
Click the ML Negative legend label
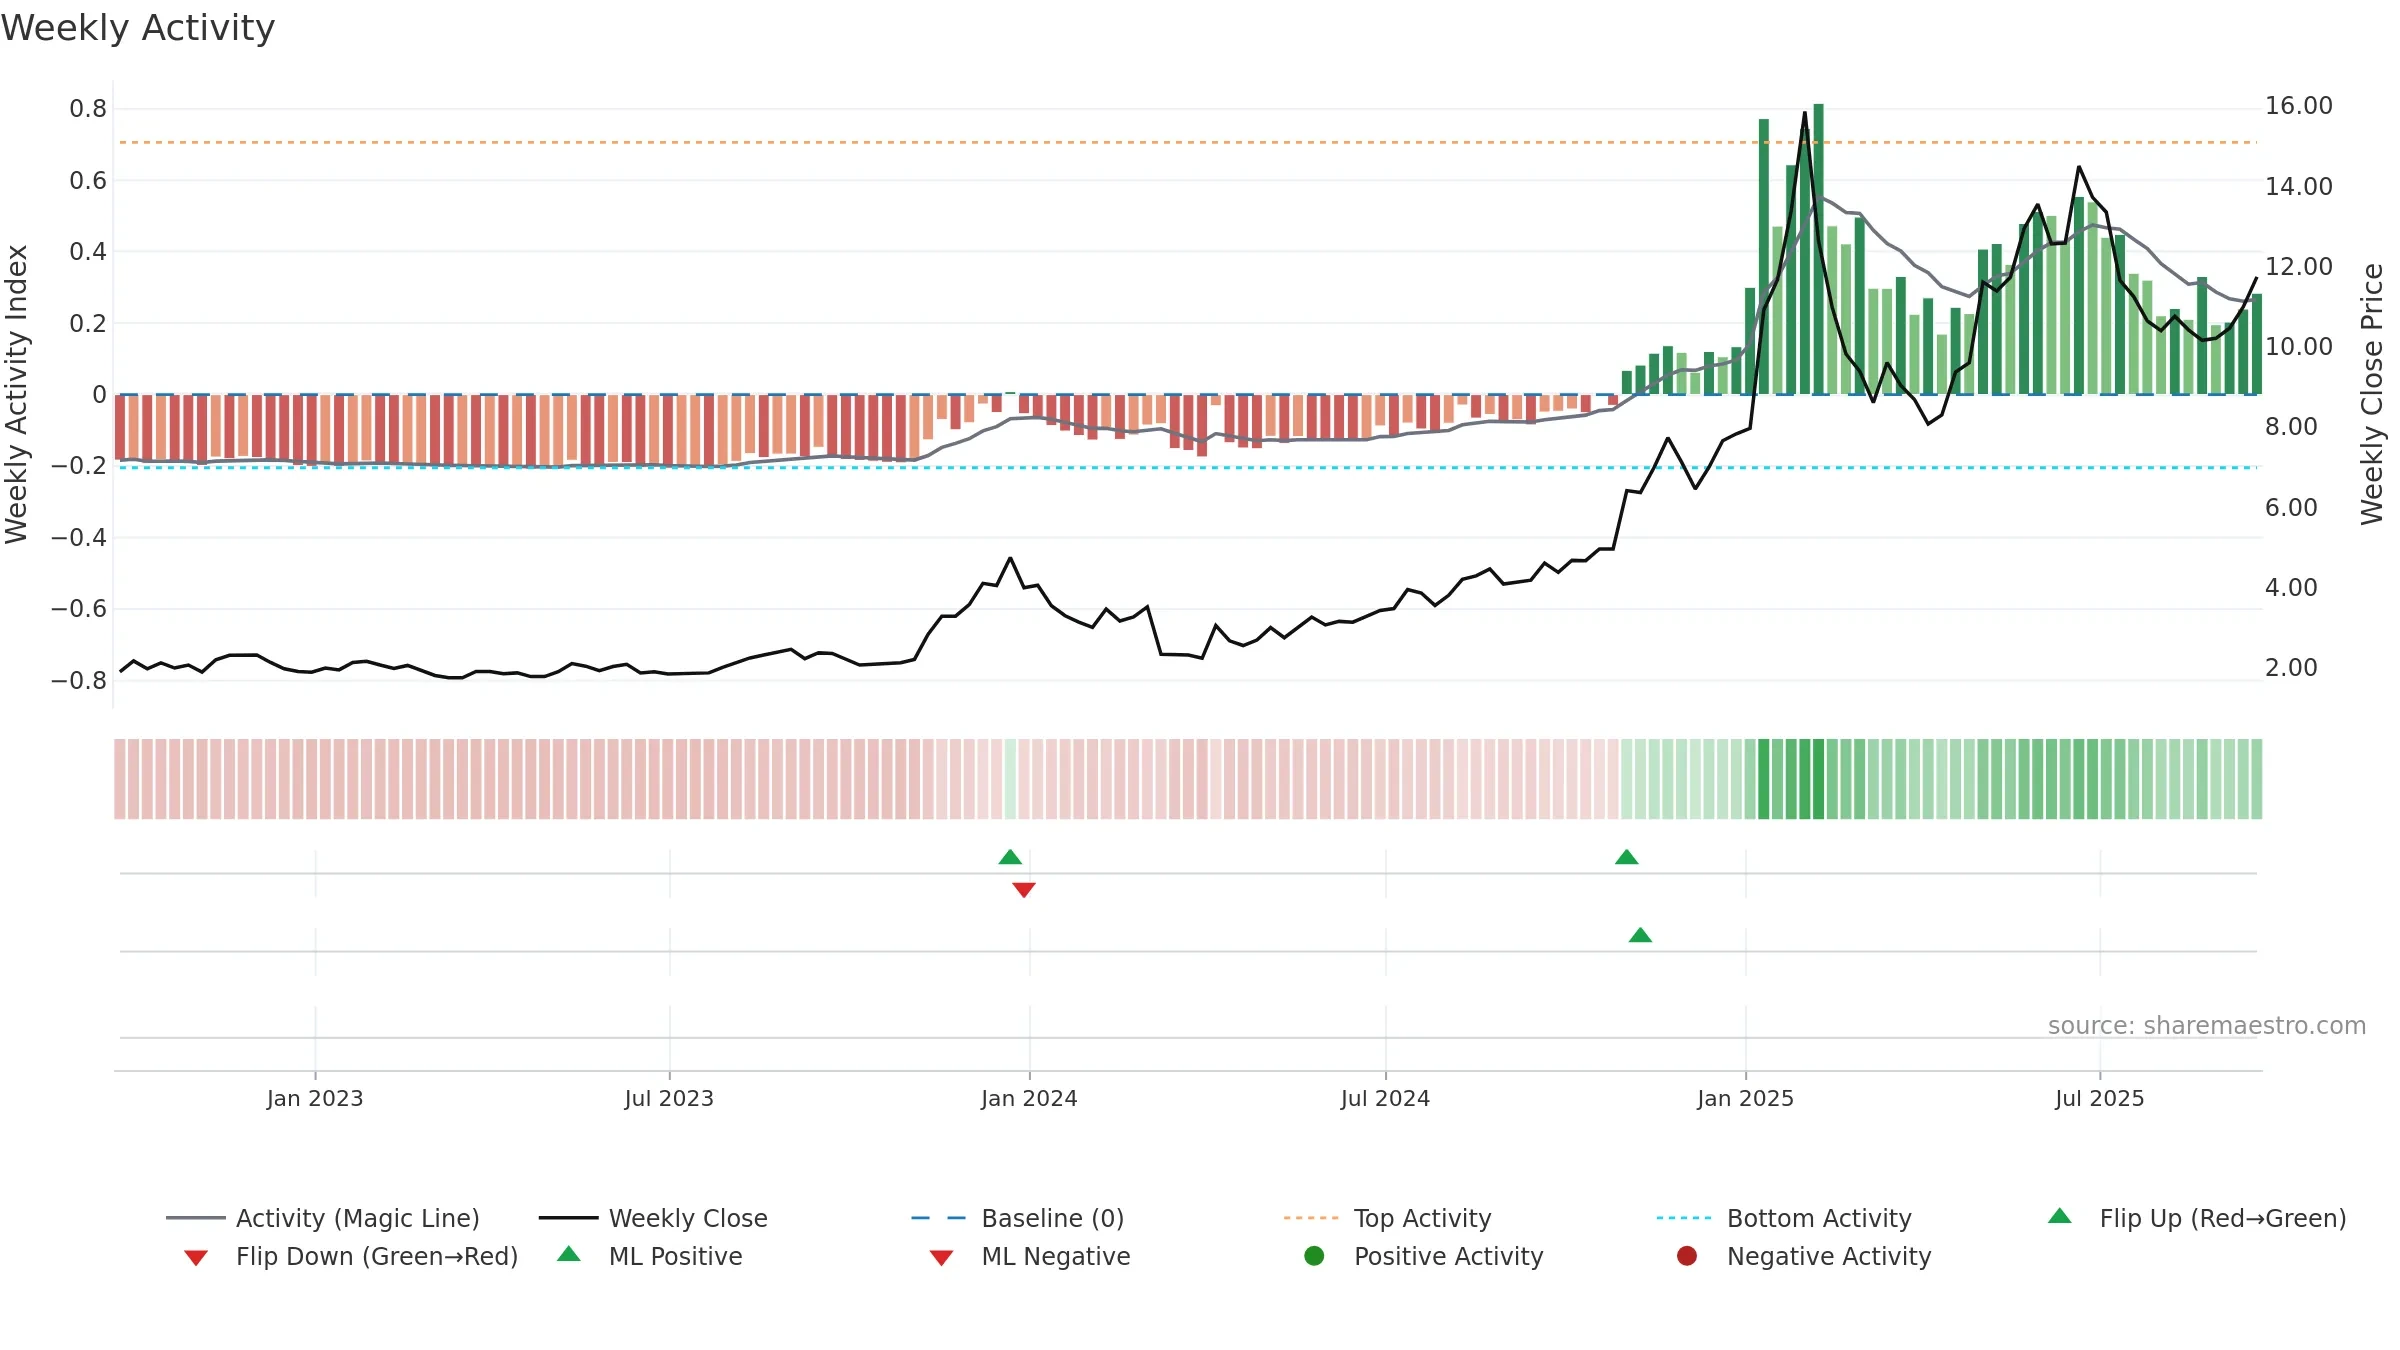point(1056,1256)
